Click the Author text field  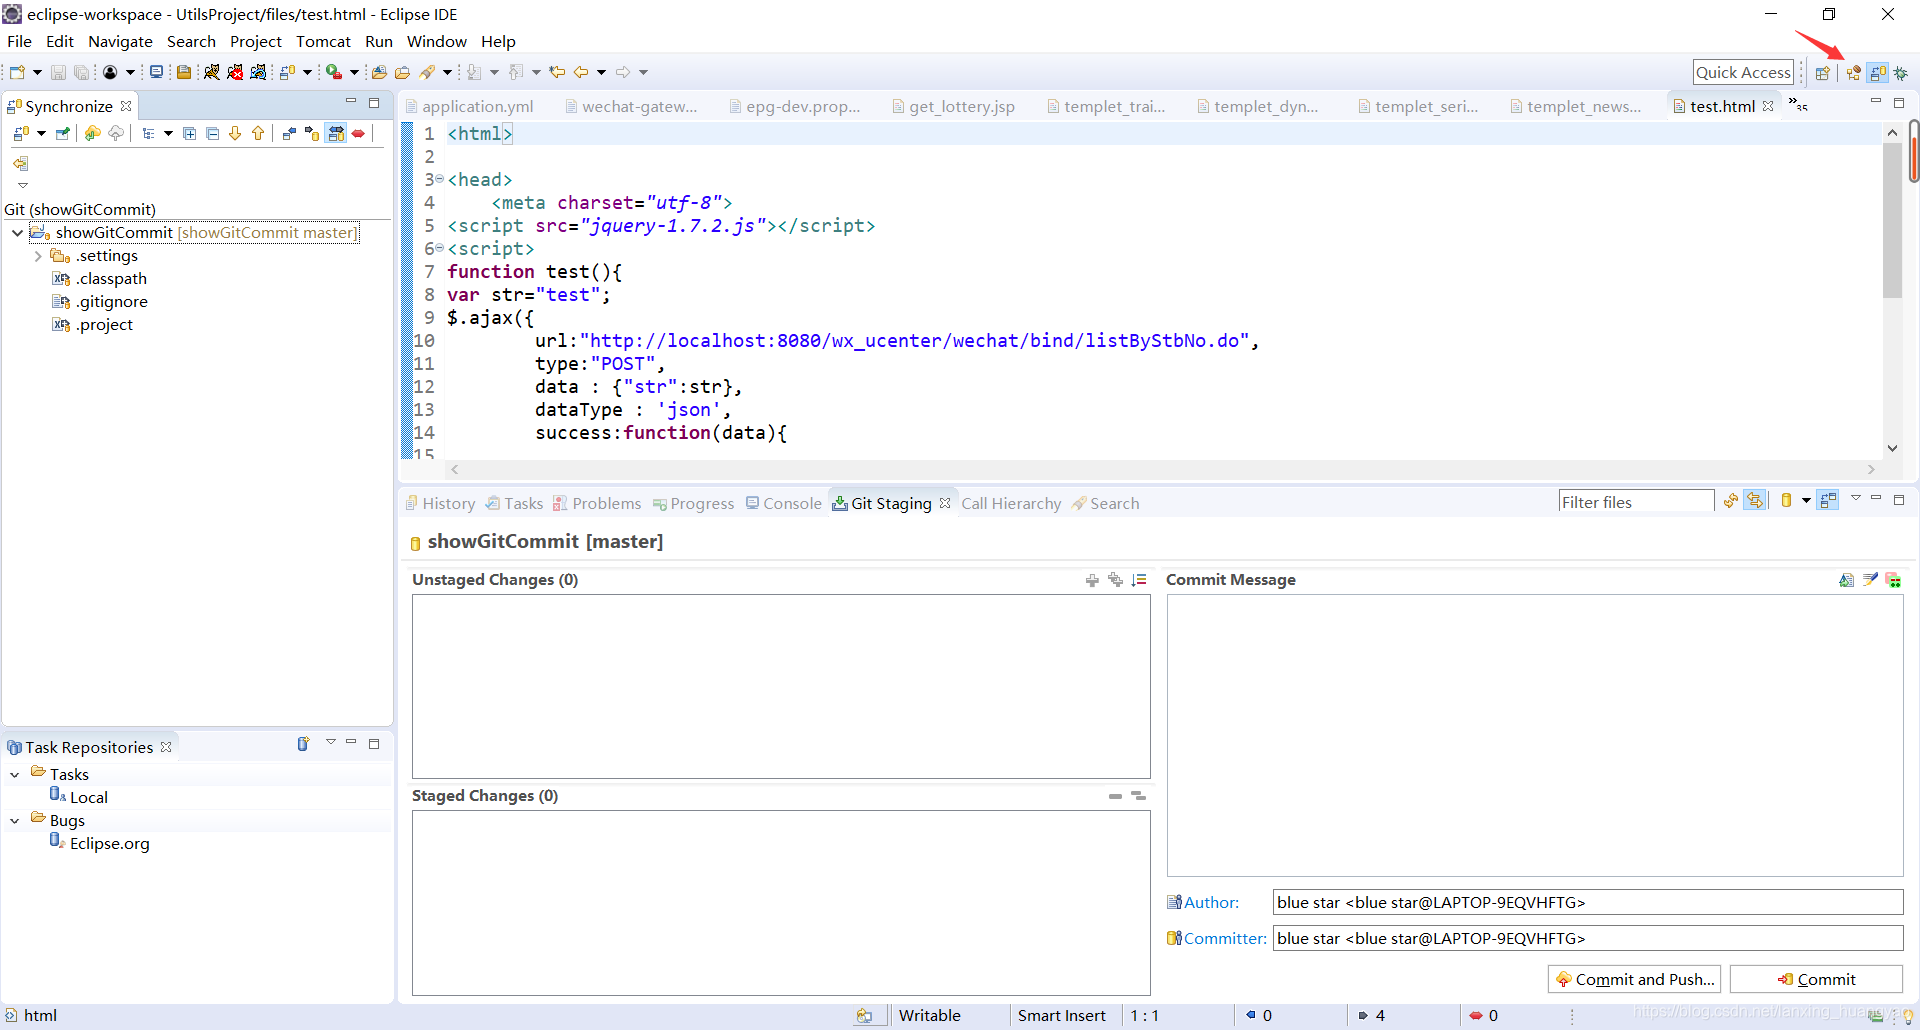[x=1587, y=903]
